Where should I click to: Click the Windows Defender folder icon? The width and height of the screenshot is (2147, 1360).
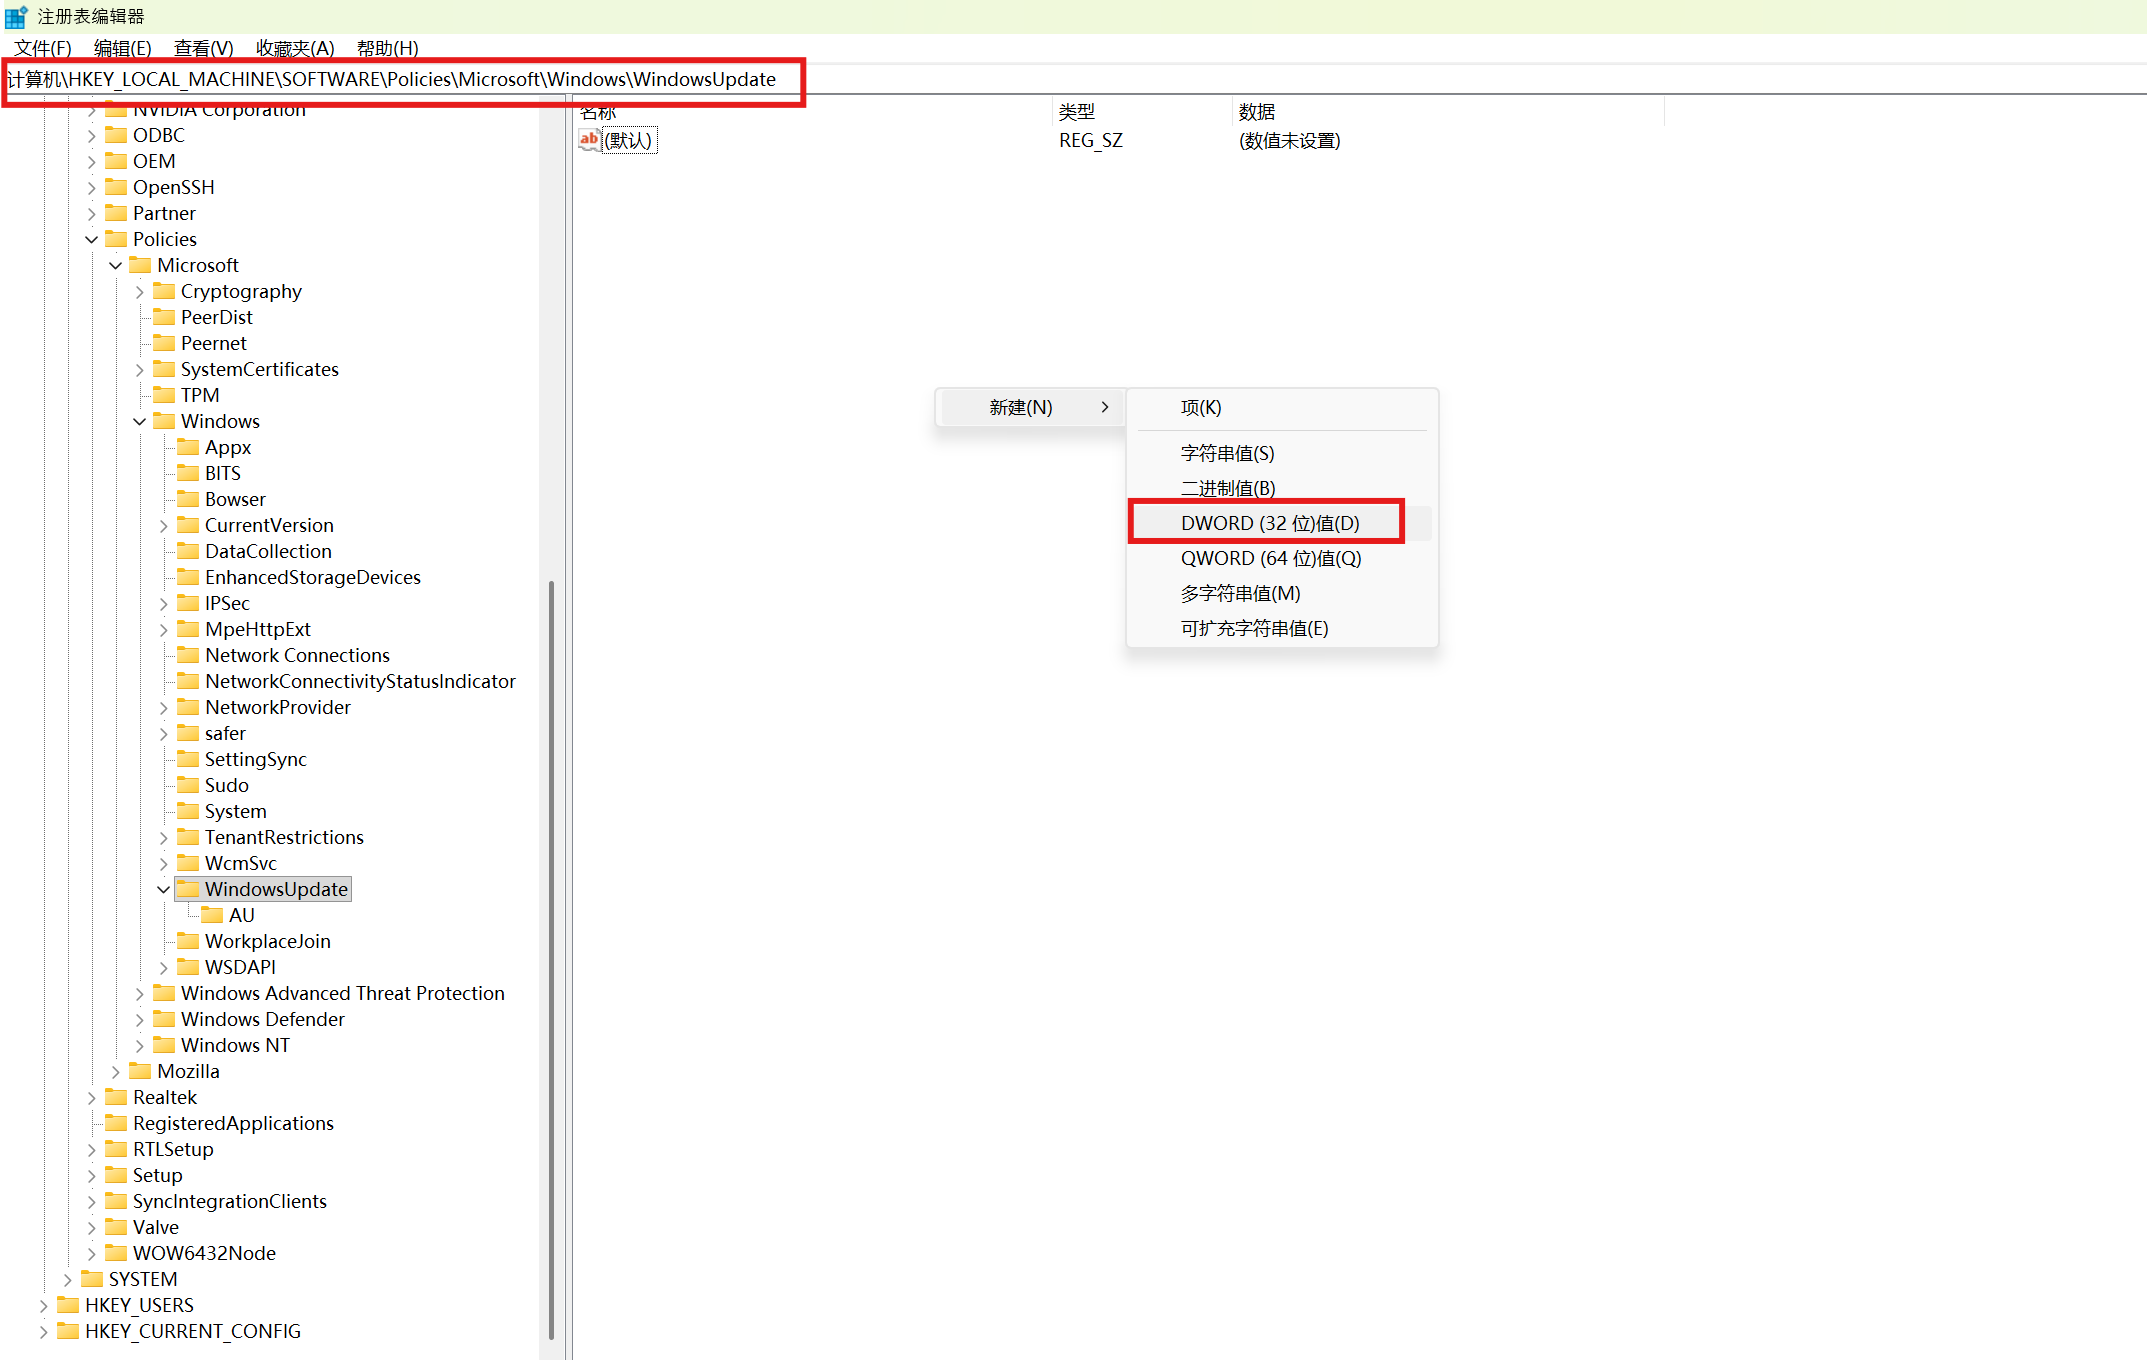(x=164, y=1019)
